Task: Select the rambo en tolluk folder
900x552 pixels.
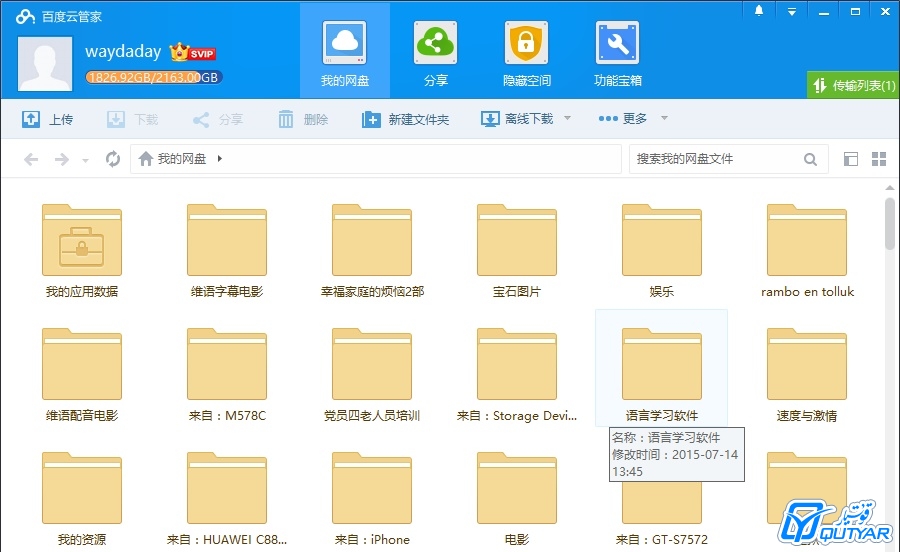Action: [807, 251]
